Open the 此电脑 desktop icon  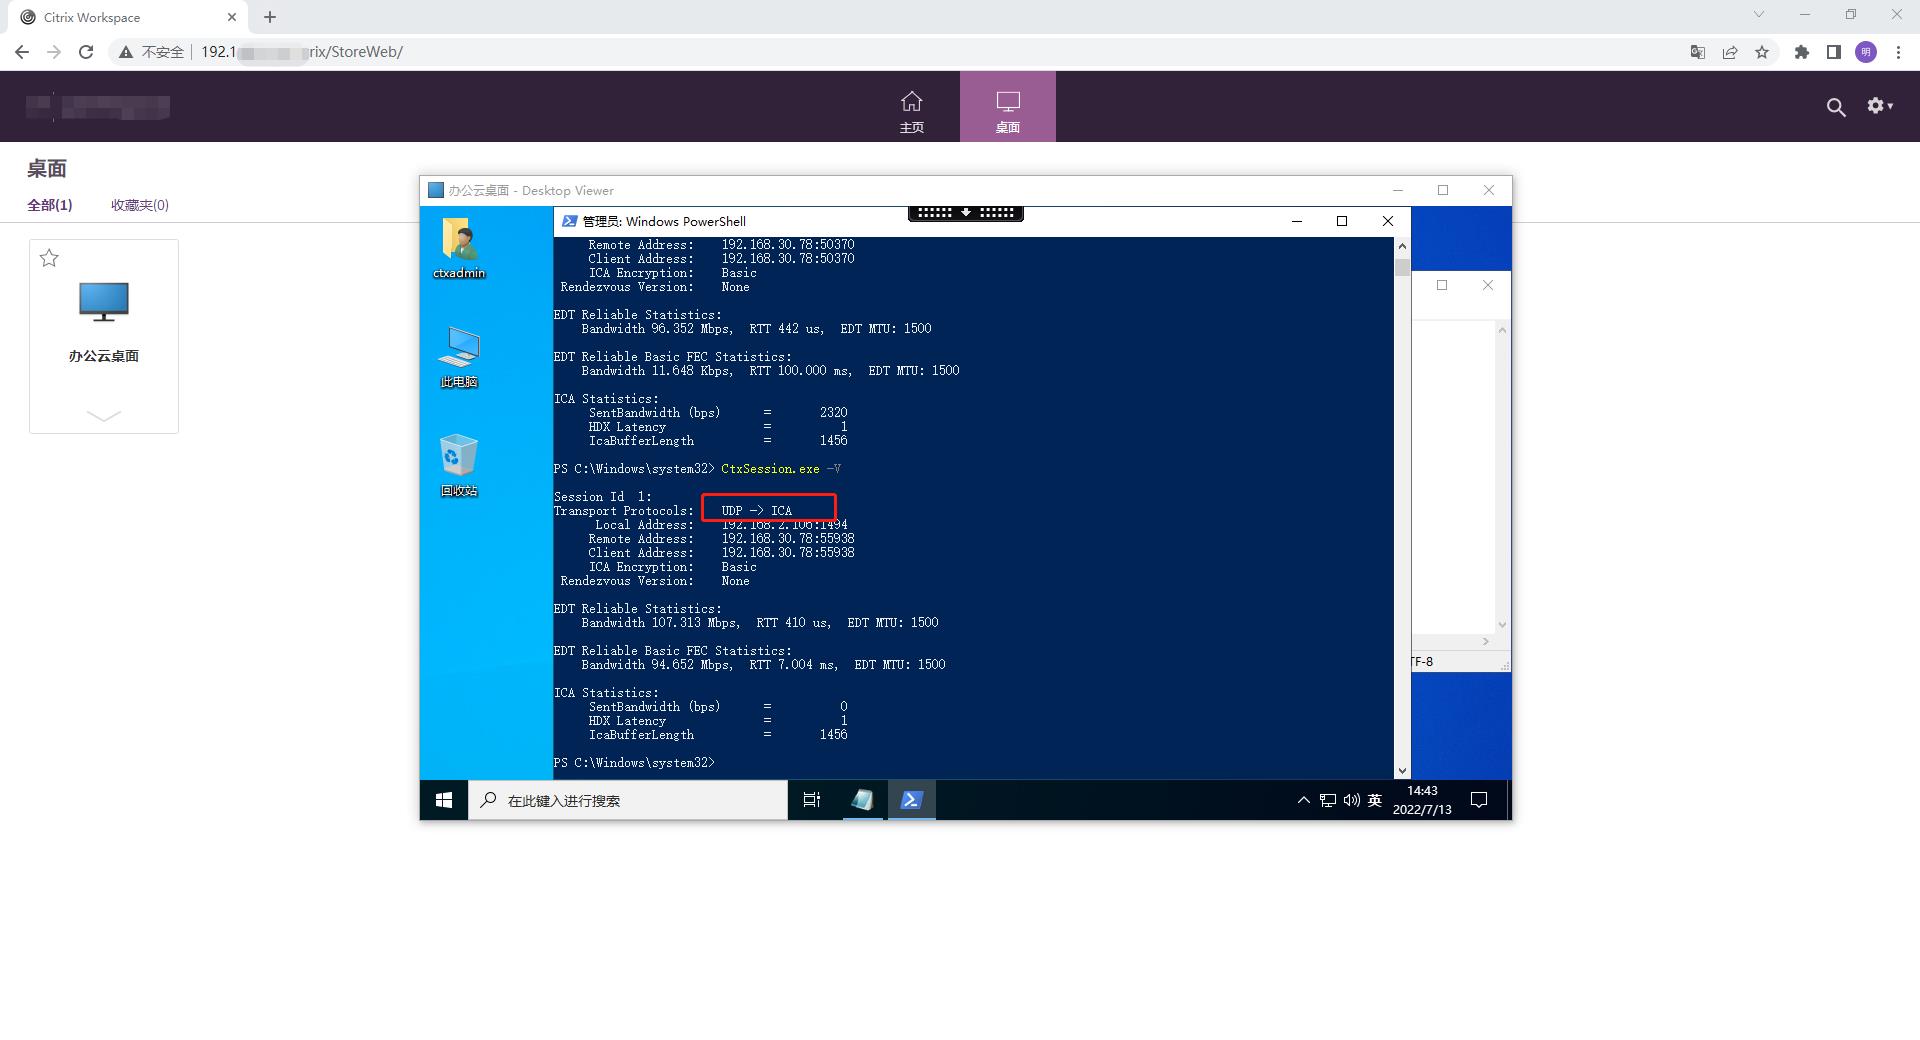[459, 357]
